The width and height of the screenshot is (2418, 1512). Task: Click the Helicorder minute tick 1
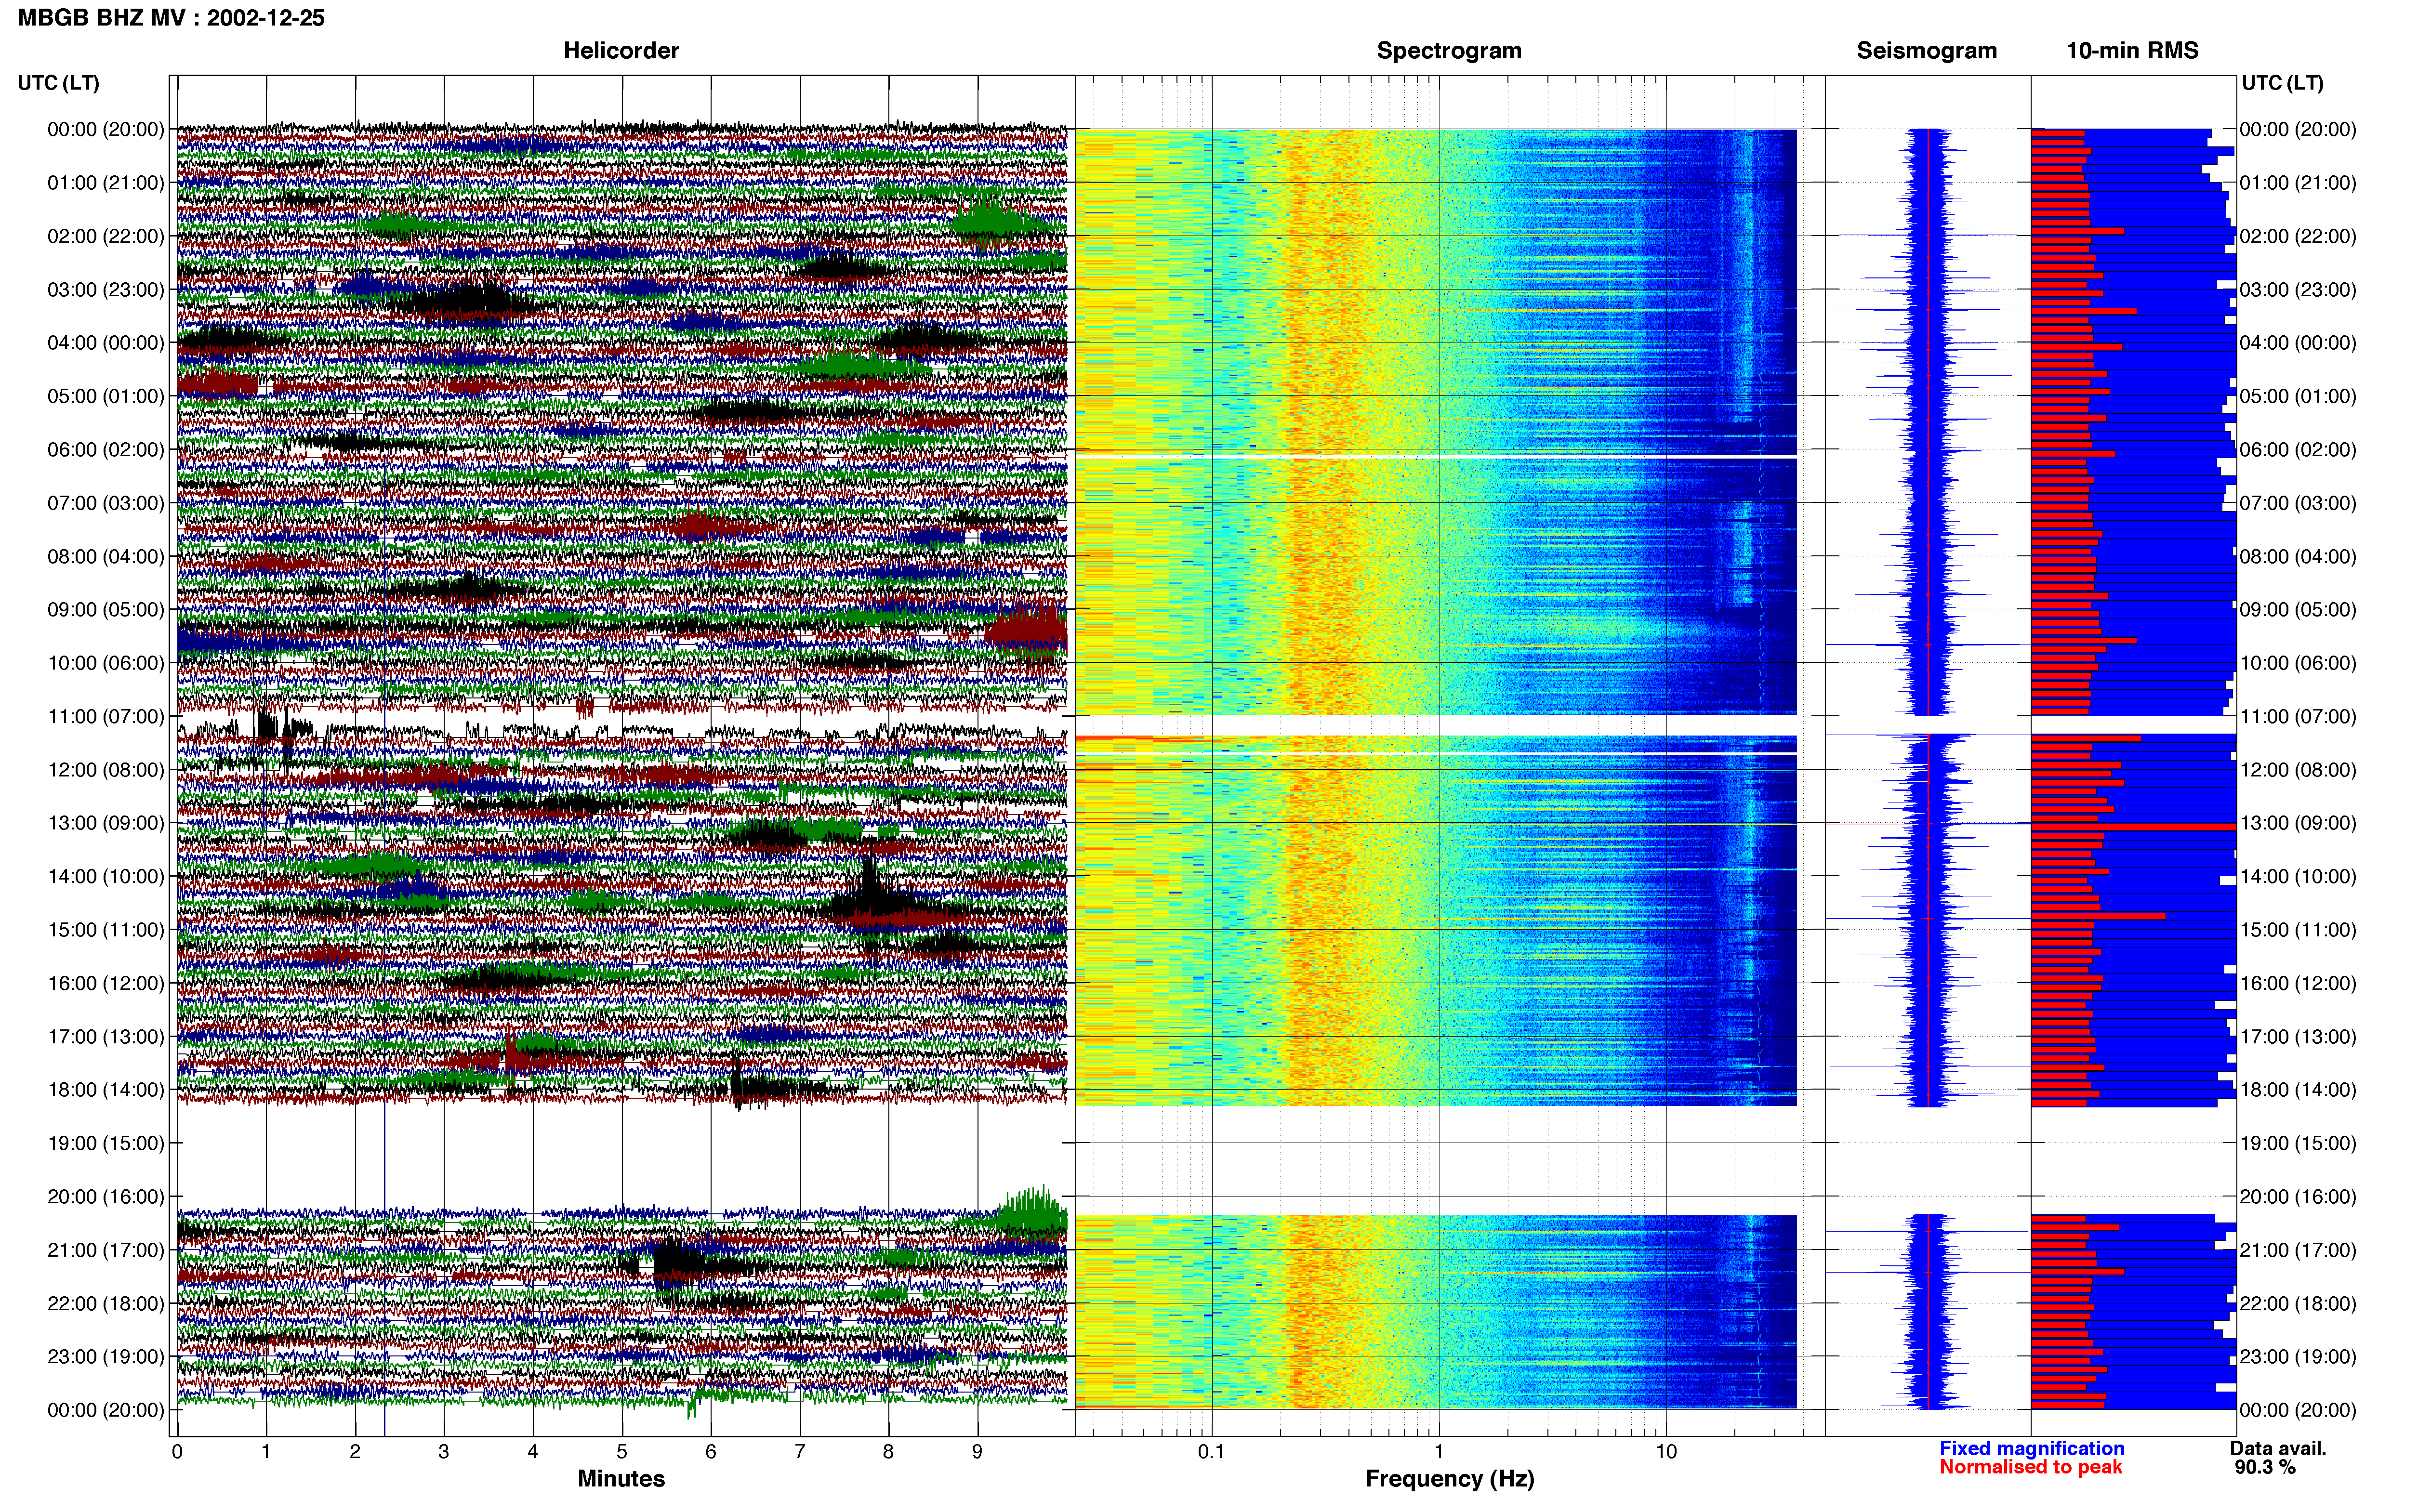tap(266, 1452)
